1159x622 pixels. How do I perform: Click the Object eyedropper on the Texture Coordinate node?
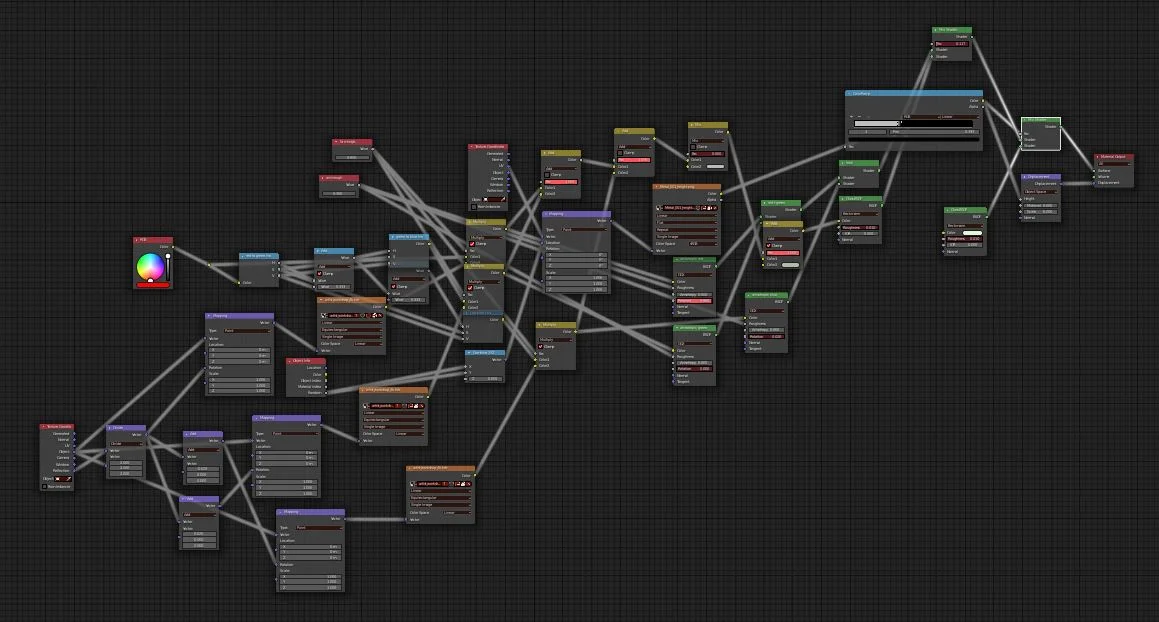click(70, 478)
